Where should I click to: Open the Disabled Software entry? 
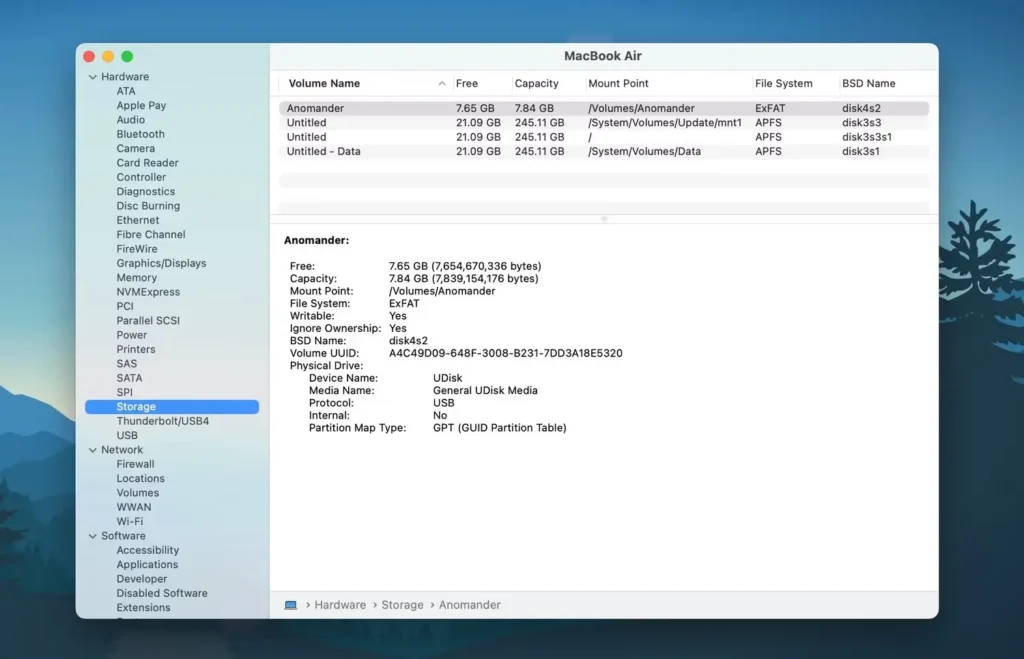tap(162, 594)
